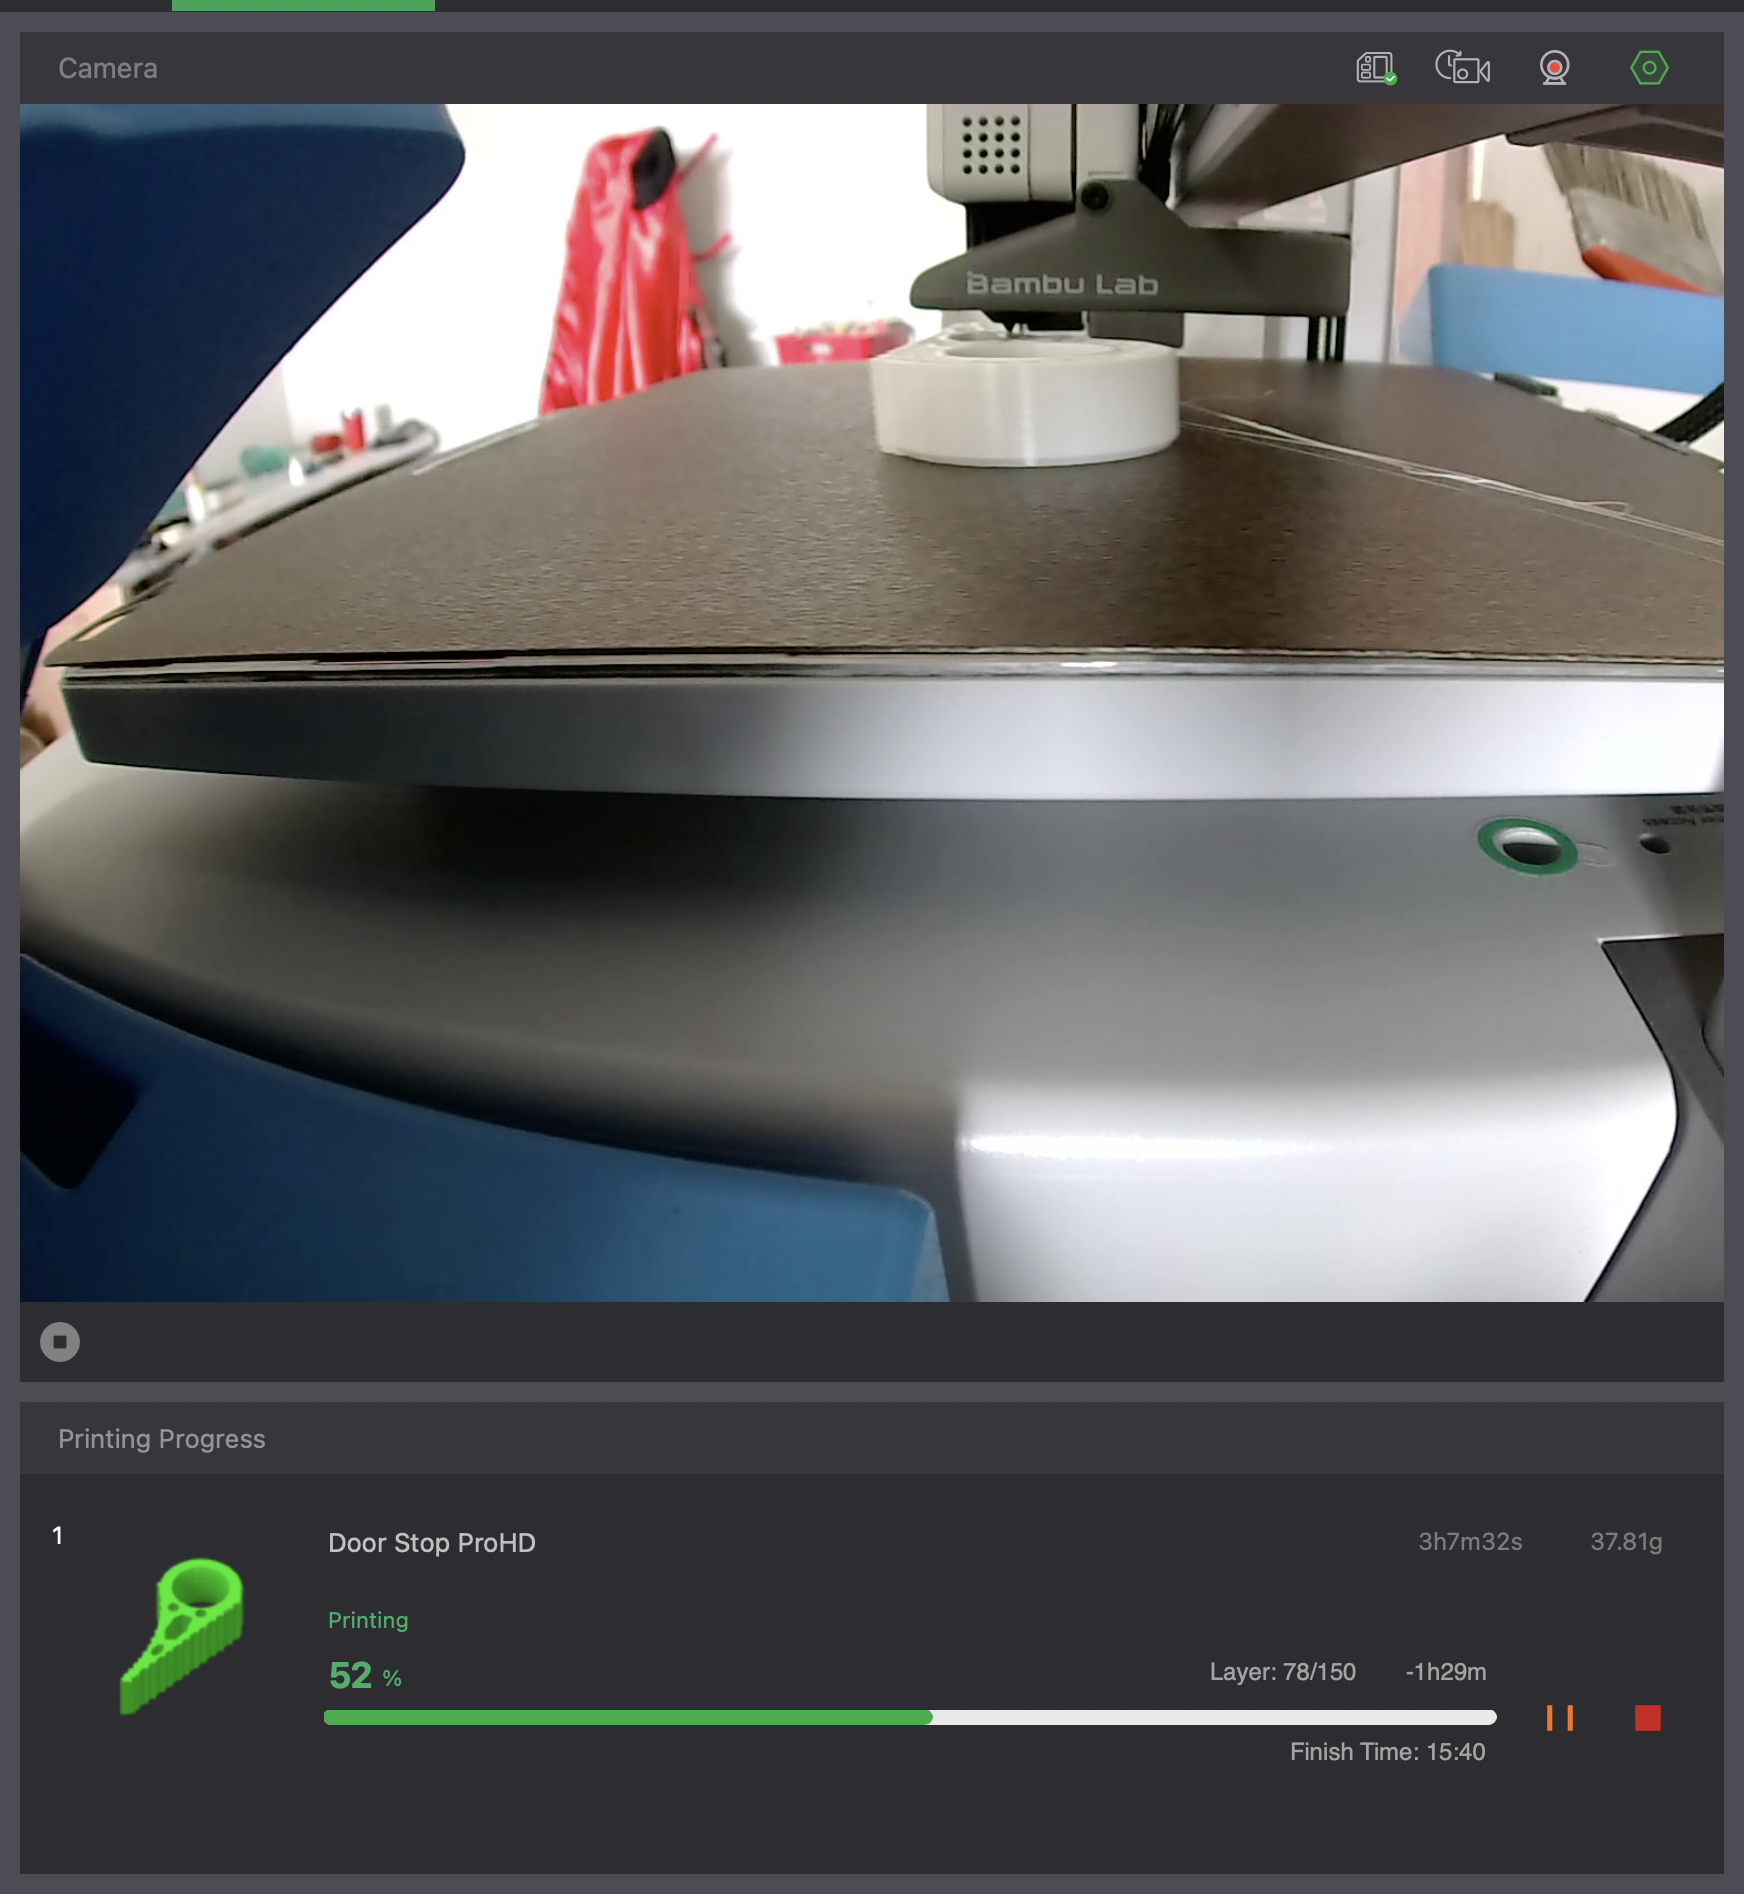Click plate number 1 label

pos(58,1535)
